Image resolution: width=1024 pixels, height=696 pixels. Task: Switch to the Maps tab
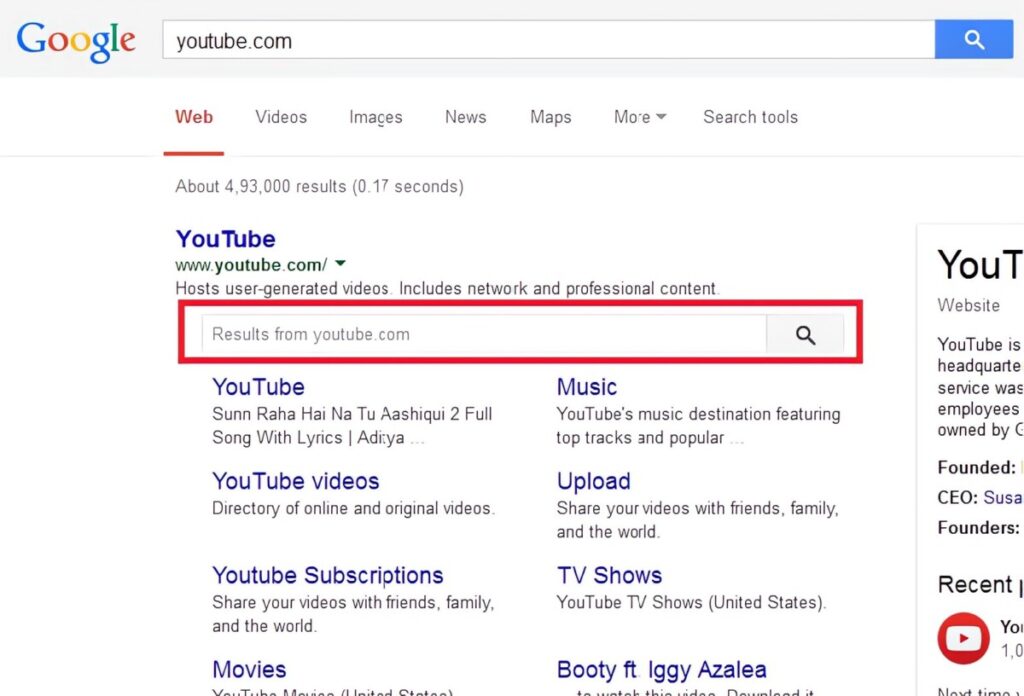(551, 117)
